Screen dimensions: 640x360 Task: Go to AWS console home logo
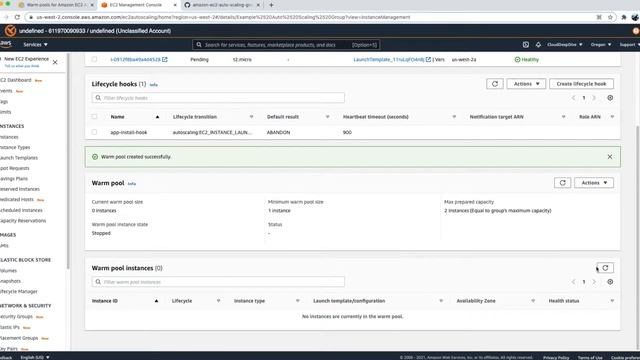pyautogui.click(x=6, y=44)
